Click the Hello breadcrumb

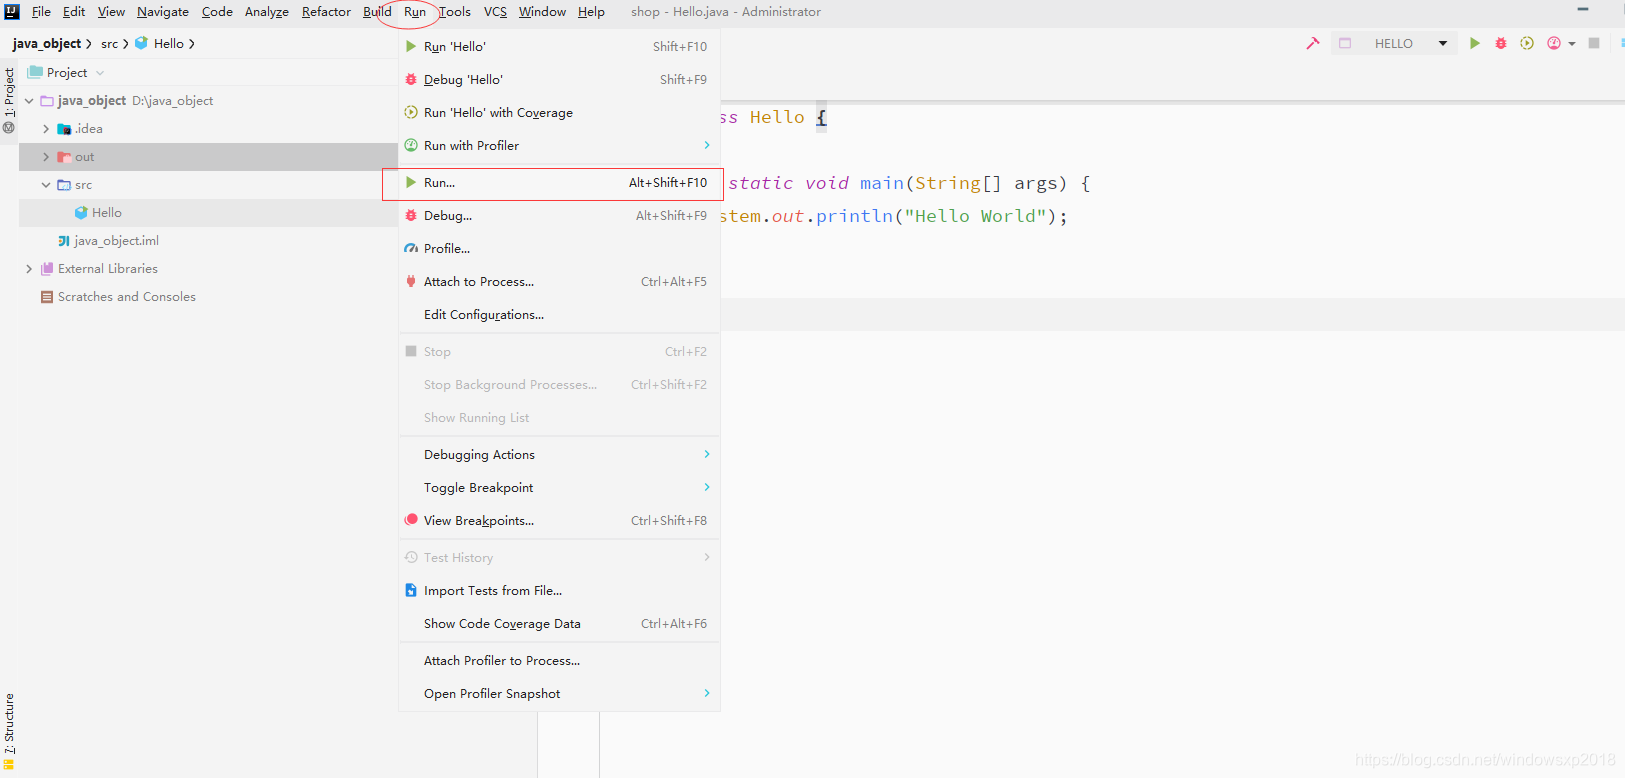click(168, 44)
